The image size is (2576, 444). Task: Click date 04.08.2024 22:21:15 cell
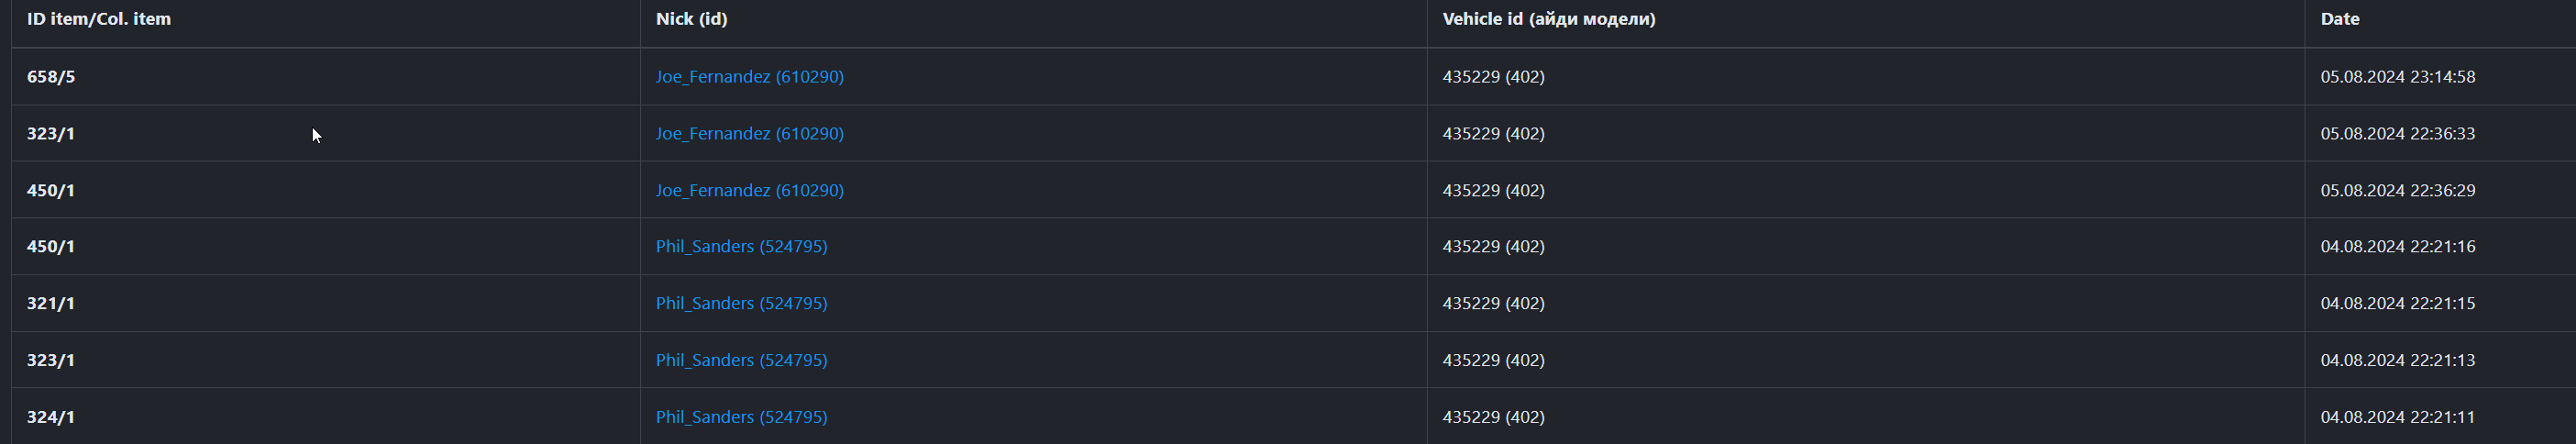2397,304
